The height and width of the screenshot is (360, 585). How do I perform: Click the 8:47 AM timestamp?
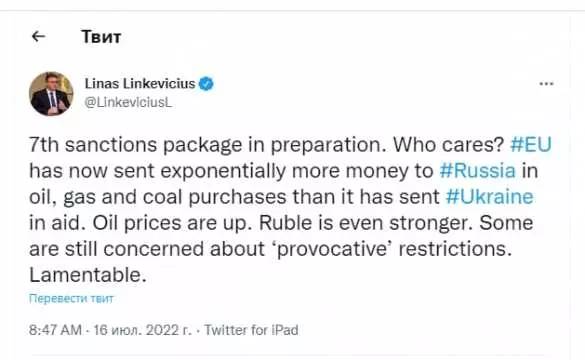point(55,330)
